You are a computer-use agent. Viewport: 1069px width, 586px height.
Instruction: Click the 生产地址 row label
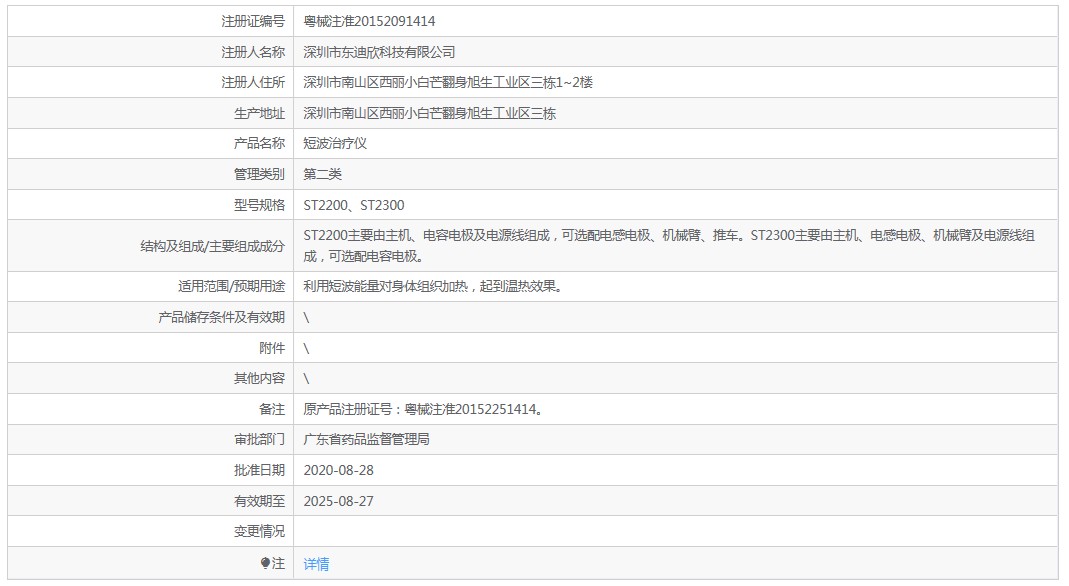(x=259, y=113)
